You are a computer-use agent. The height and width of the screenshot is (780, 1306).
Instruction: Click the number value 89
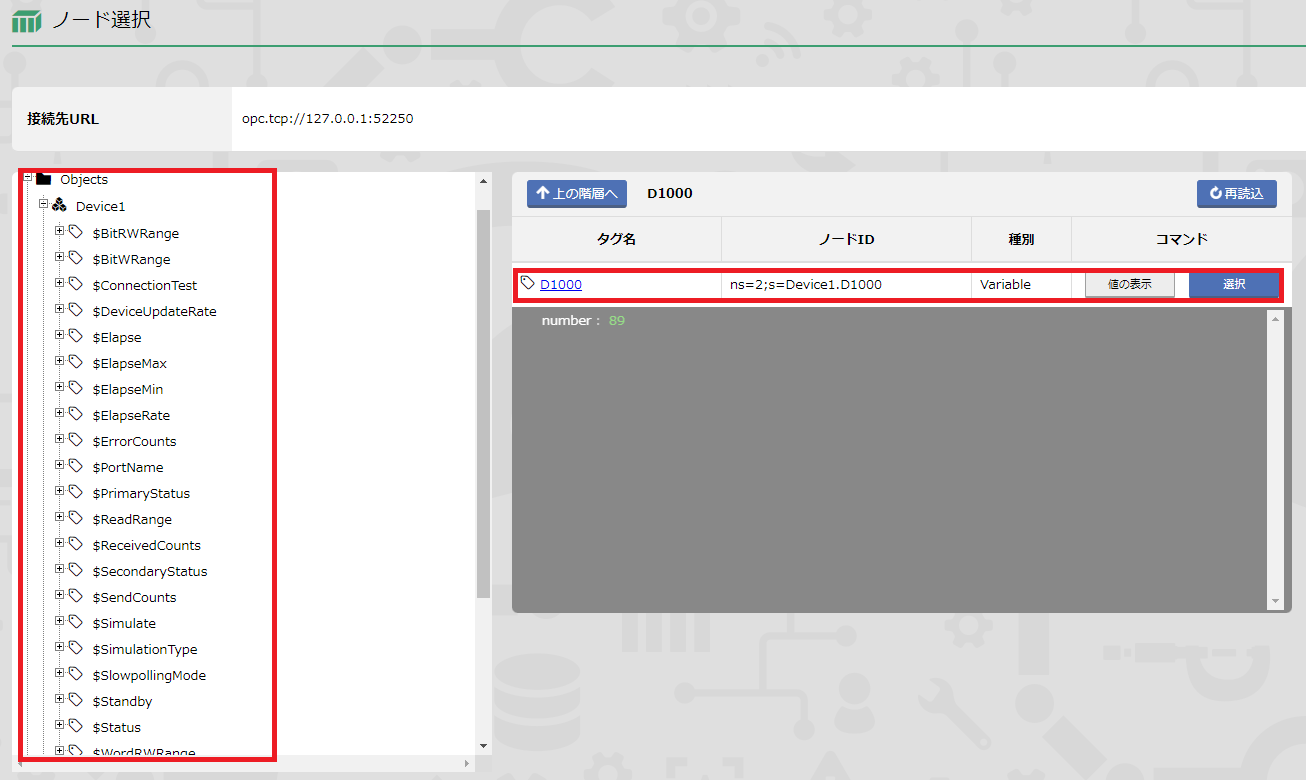[616, 321]
